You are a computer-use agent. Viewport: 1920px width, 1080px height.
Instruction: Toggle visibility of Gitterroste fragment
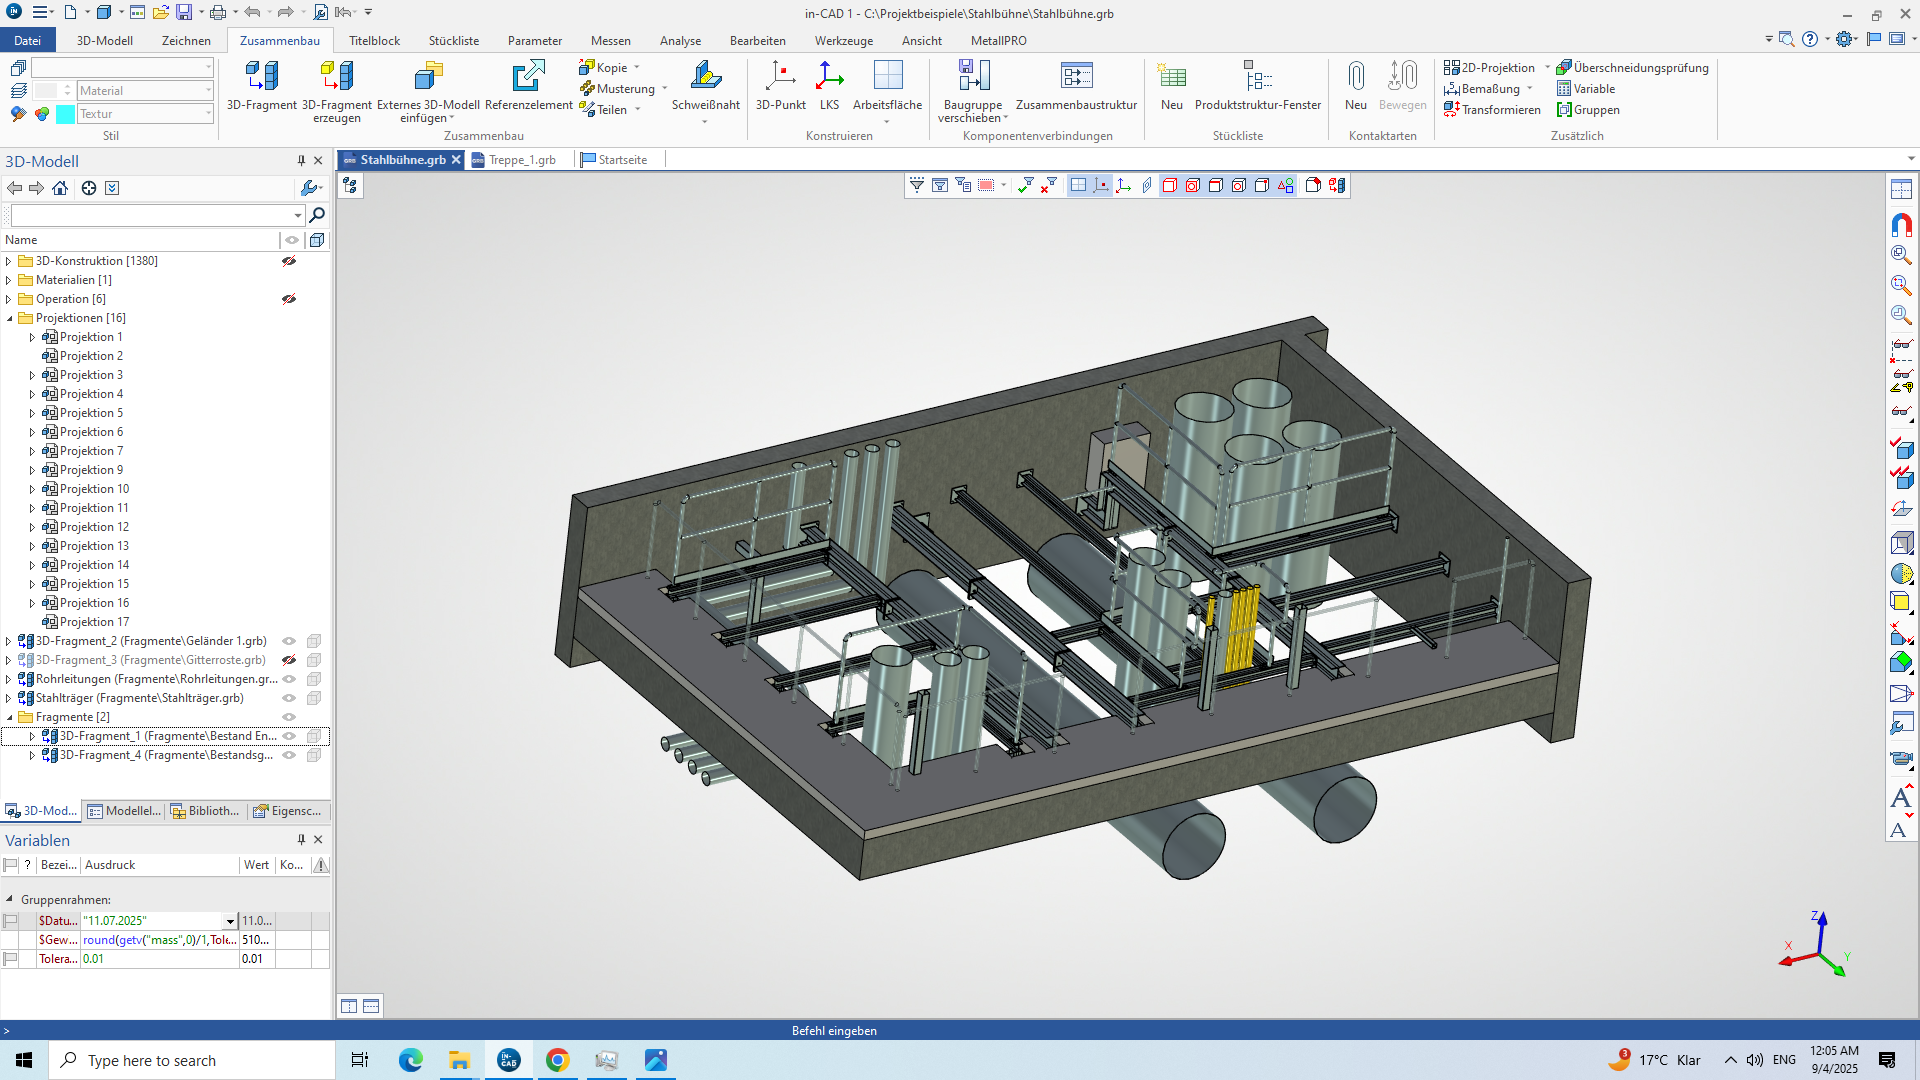(x=289, y=660)
